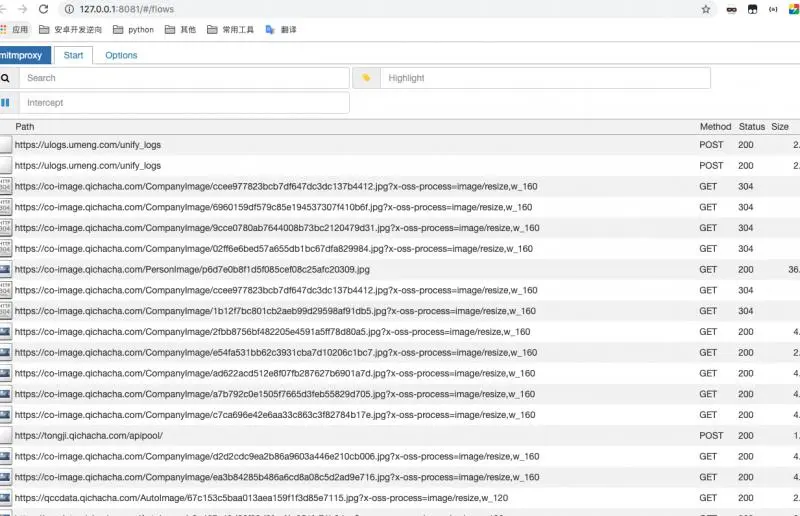The image size is (800, 516).
Task: Click image icon of ea3b84285b48 flow
Action: pyautogui.click(x=5, y=477)
